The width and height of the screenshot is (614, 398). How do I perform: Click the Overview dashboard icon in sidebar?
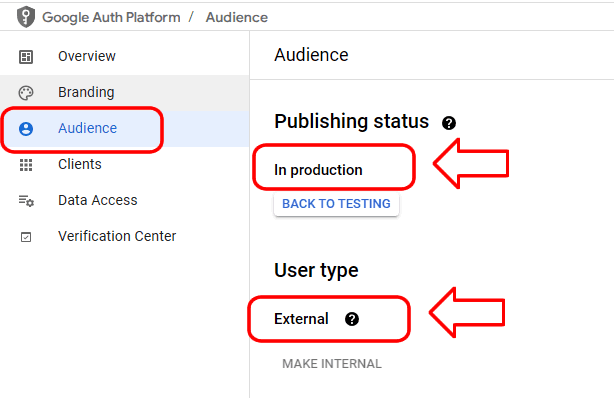[26, 57]
